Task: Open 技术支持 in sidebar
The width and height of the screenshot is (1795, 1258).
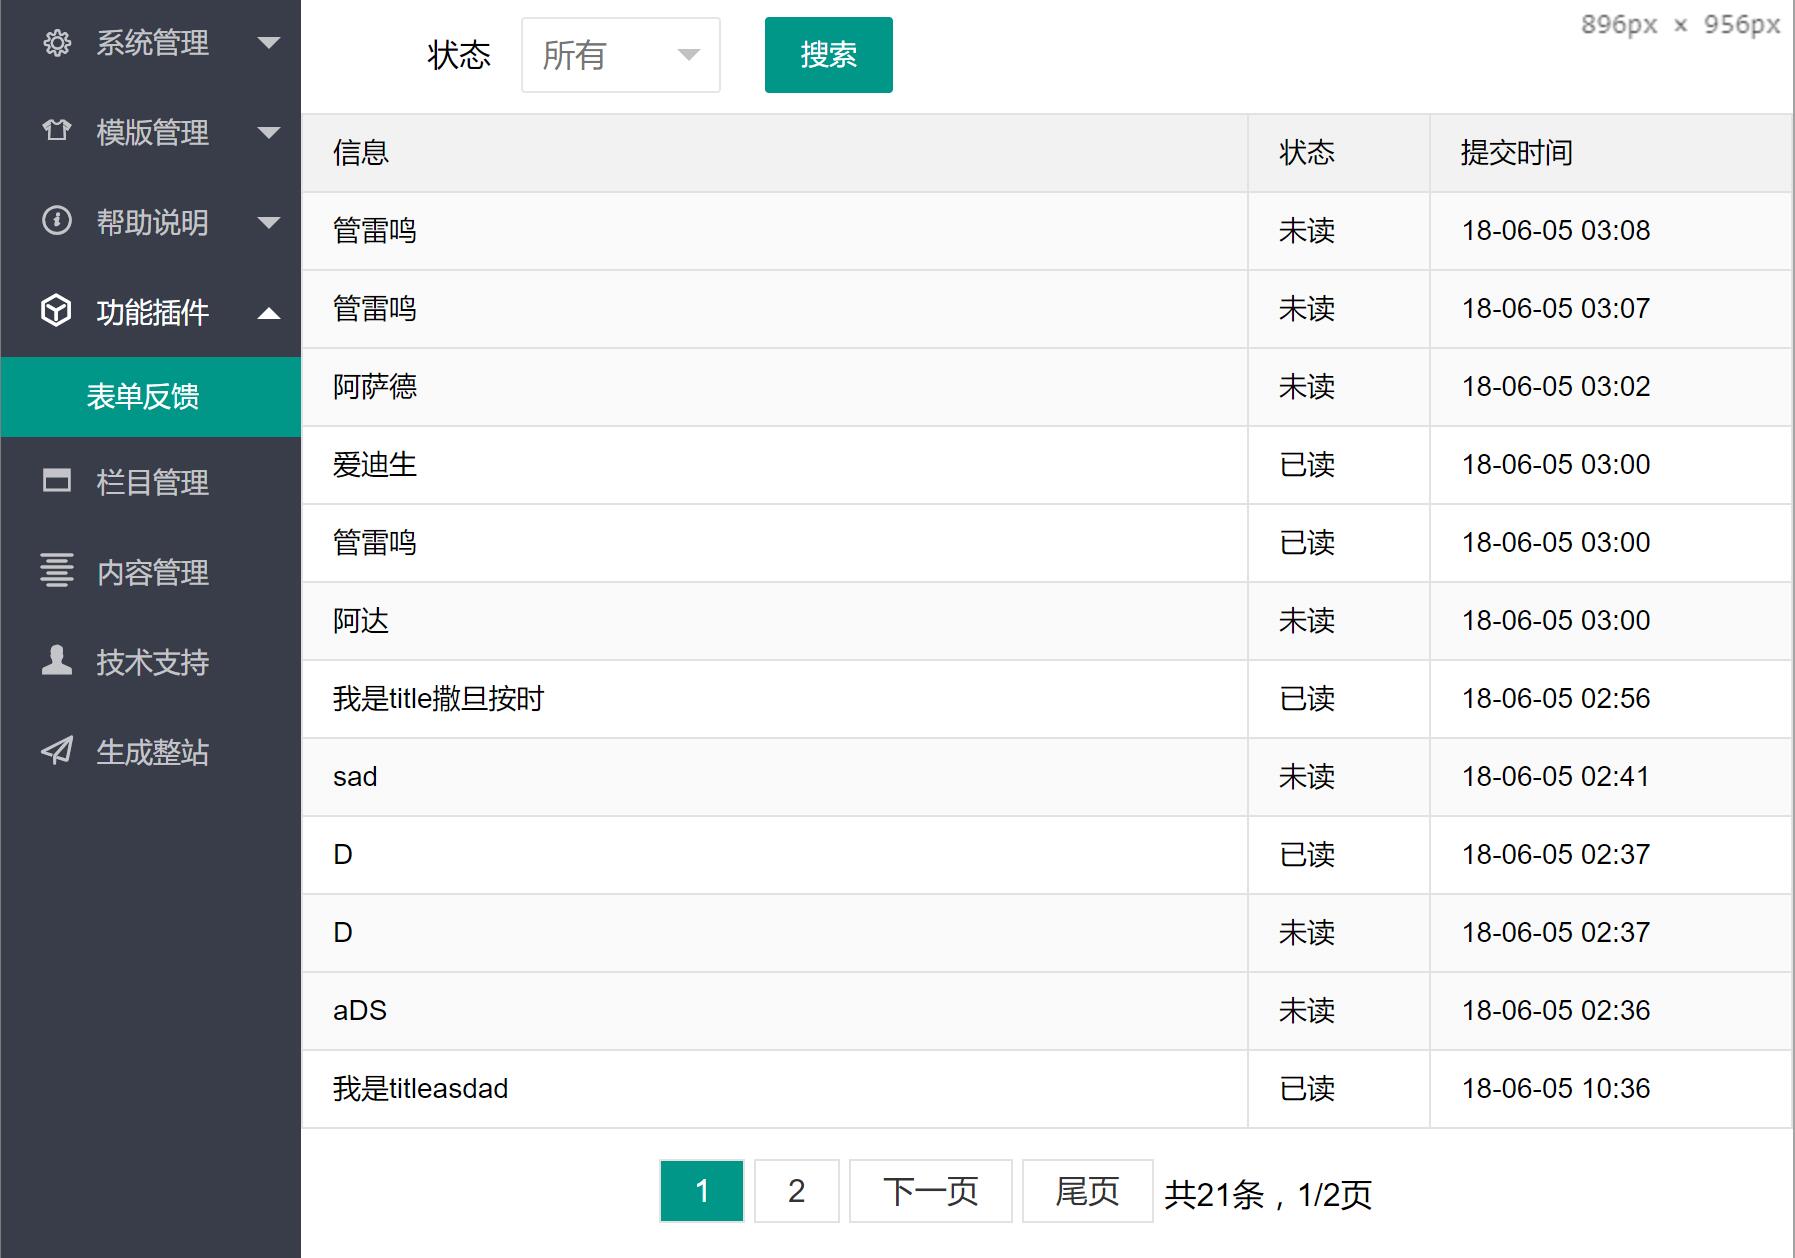Action: pos(151,662)
